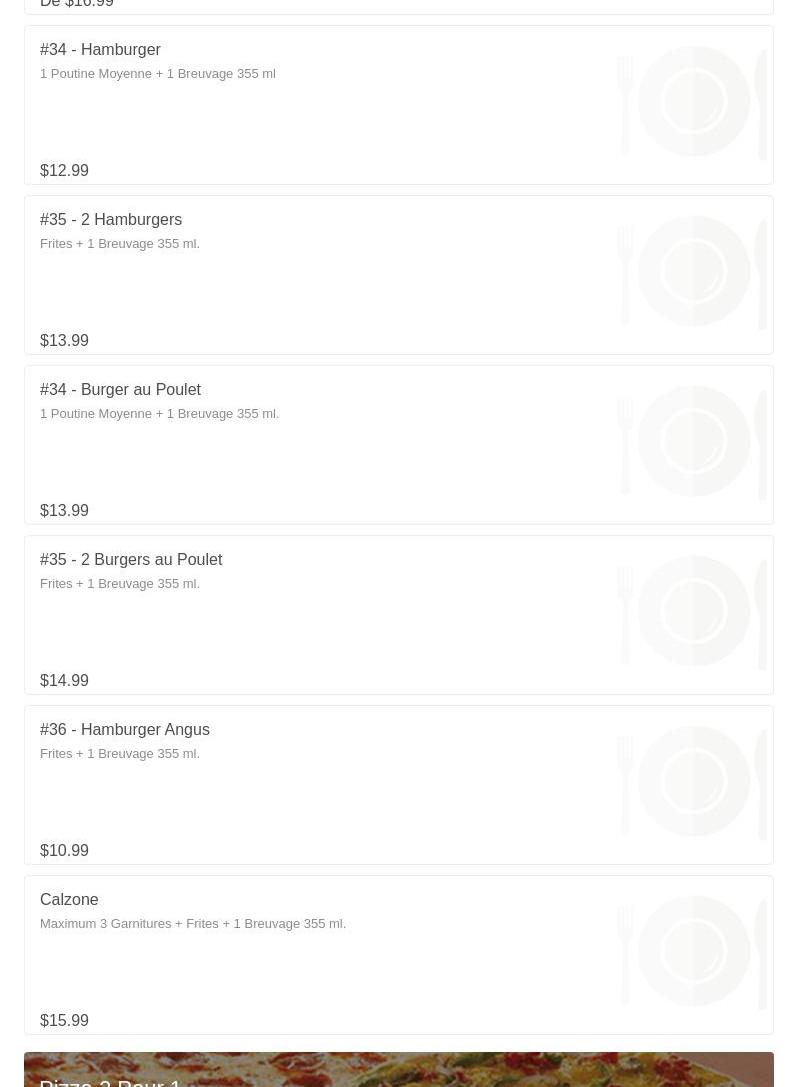Click the $15.99 Calzone price

coord(64,1020)
